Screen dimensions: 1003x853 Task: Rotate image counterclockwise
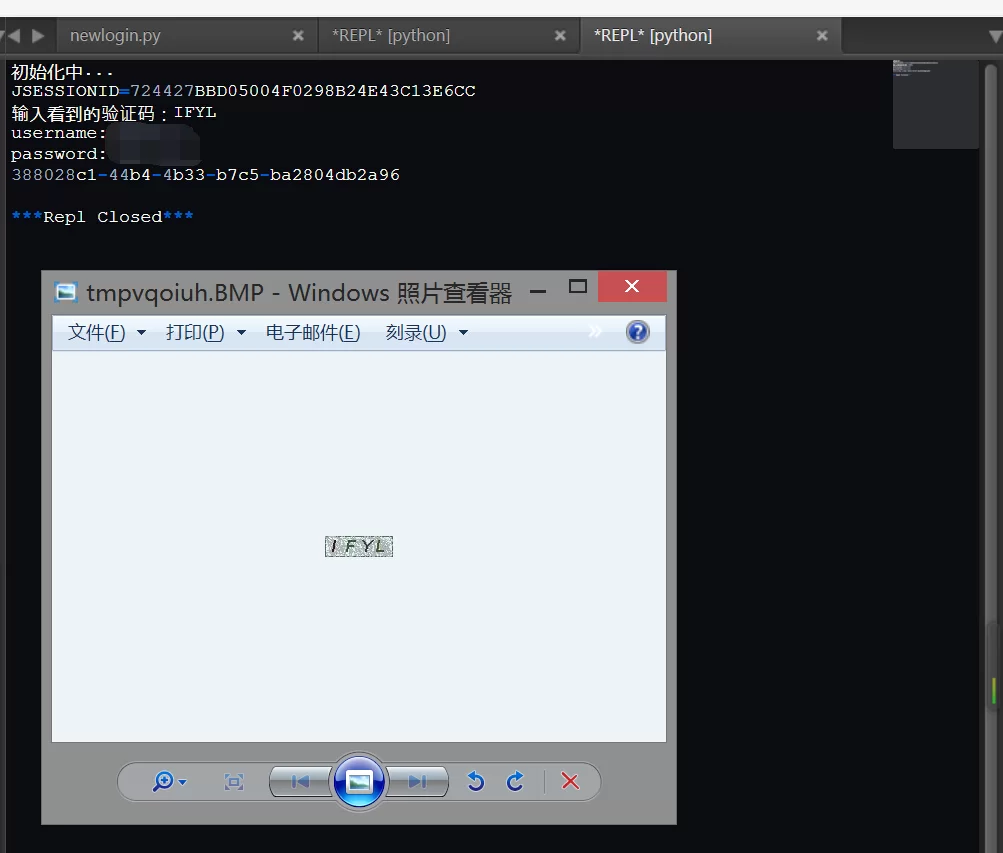tap(476, 782)
